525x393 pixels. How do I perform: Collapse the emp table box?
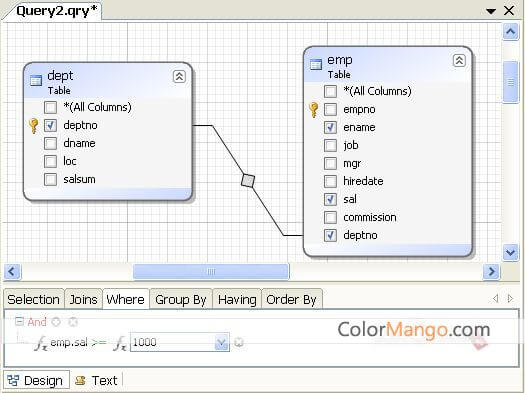pos(459,61)
